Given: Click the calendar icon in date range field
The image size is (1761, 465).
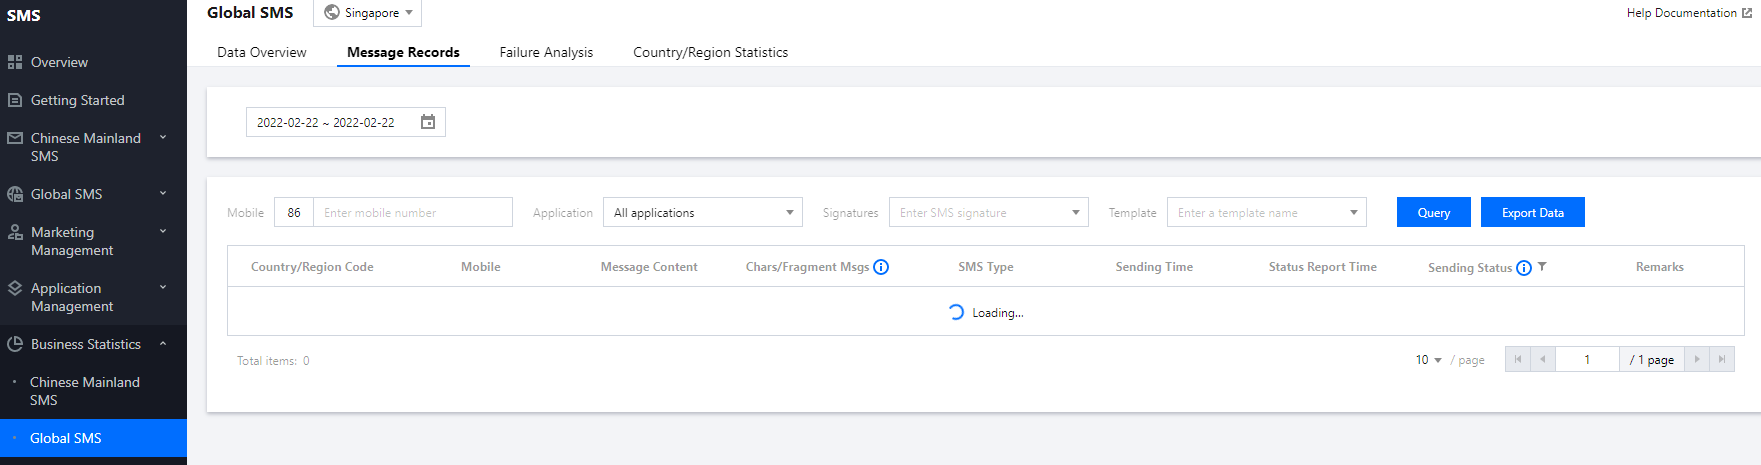Looking at the screenshot, I should coord(428,122).
